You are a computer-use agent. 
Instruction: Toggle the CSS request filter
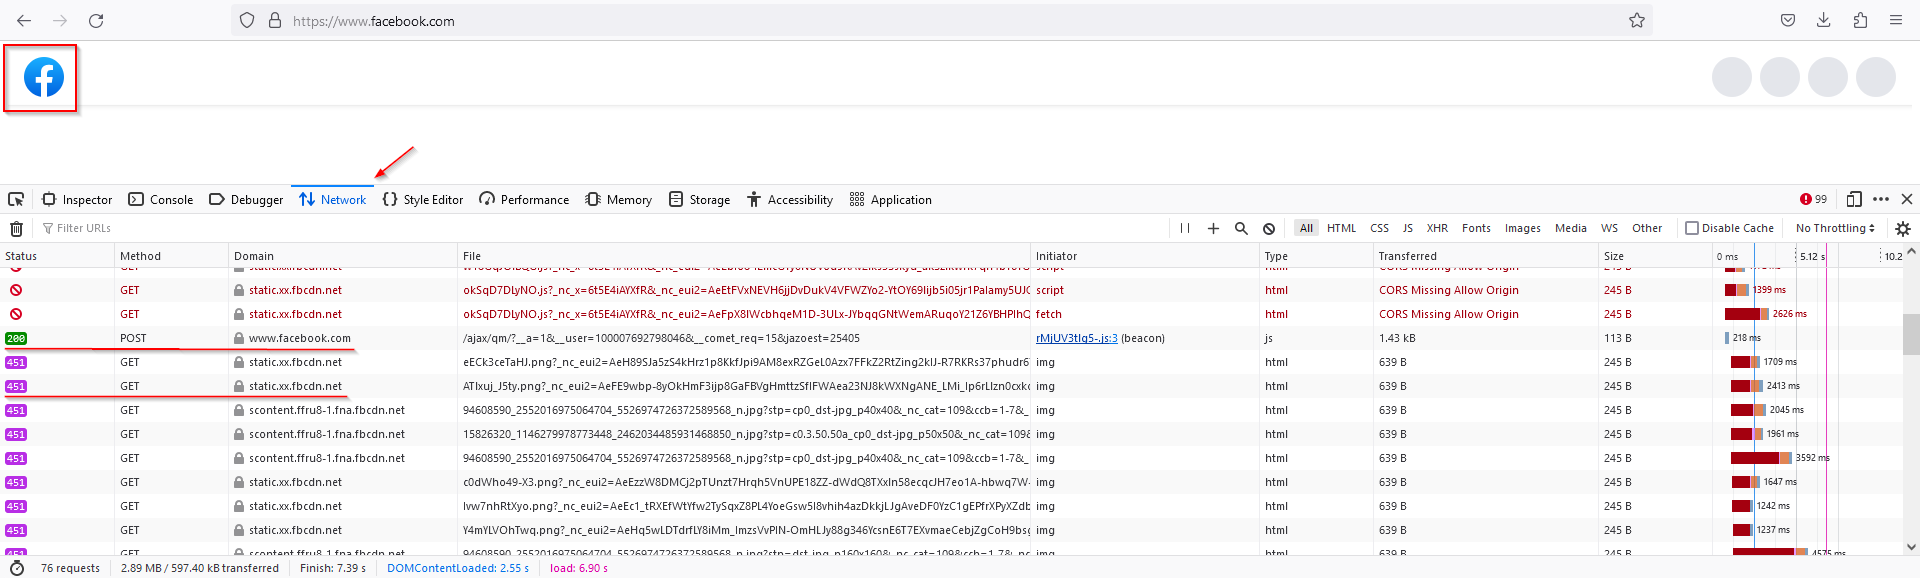click(1379, 228)
